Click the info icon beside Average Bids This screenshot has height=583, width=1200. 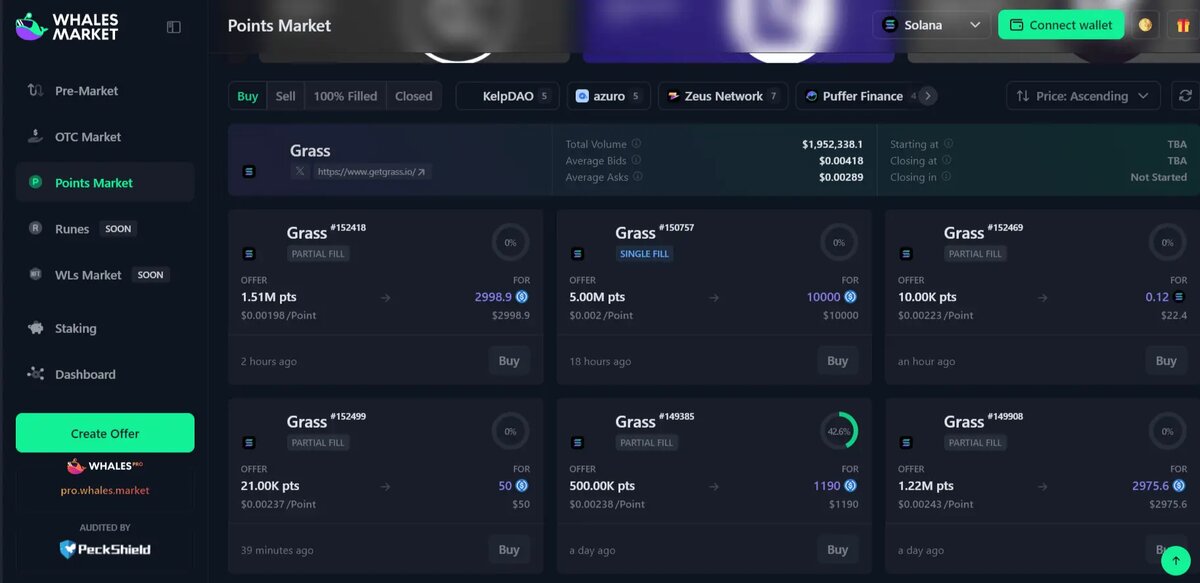click(636, 160)
